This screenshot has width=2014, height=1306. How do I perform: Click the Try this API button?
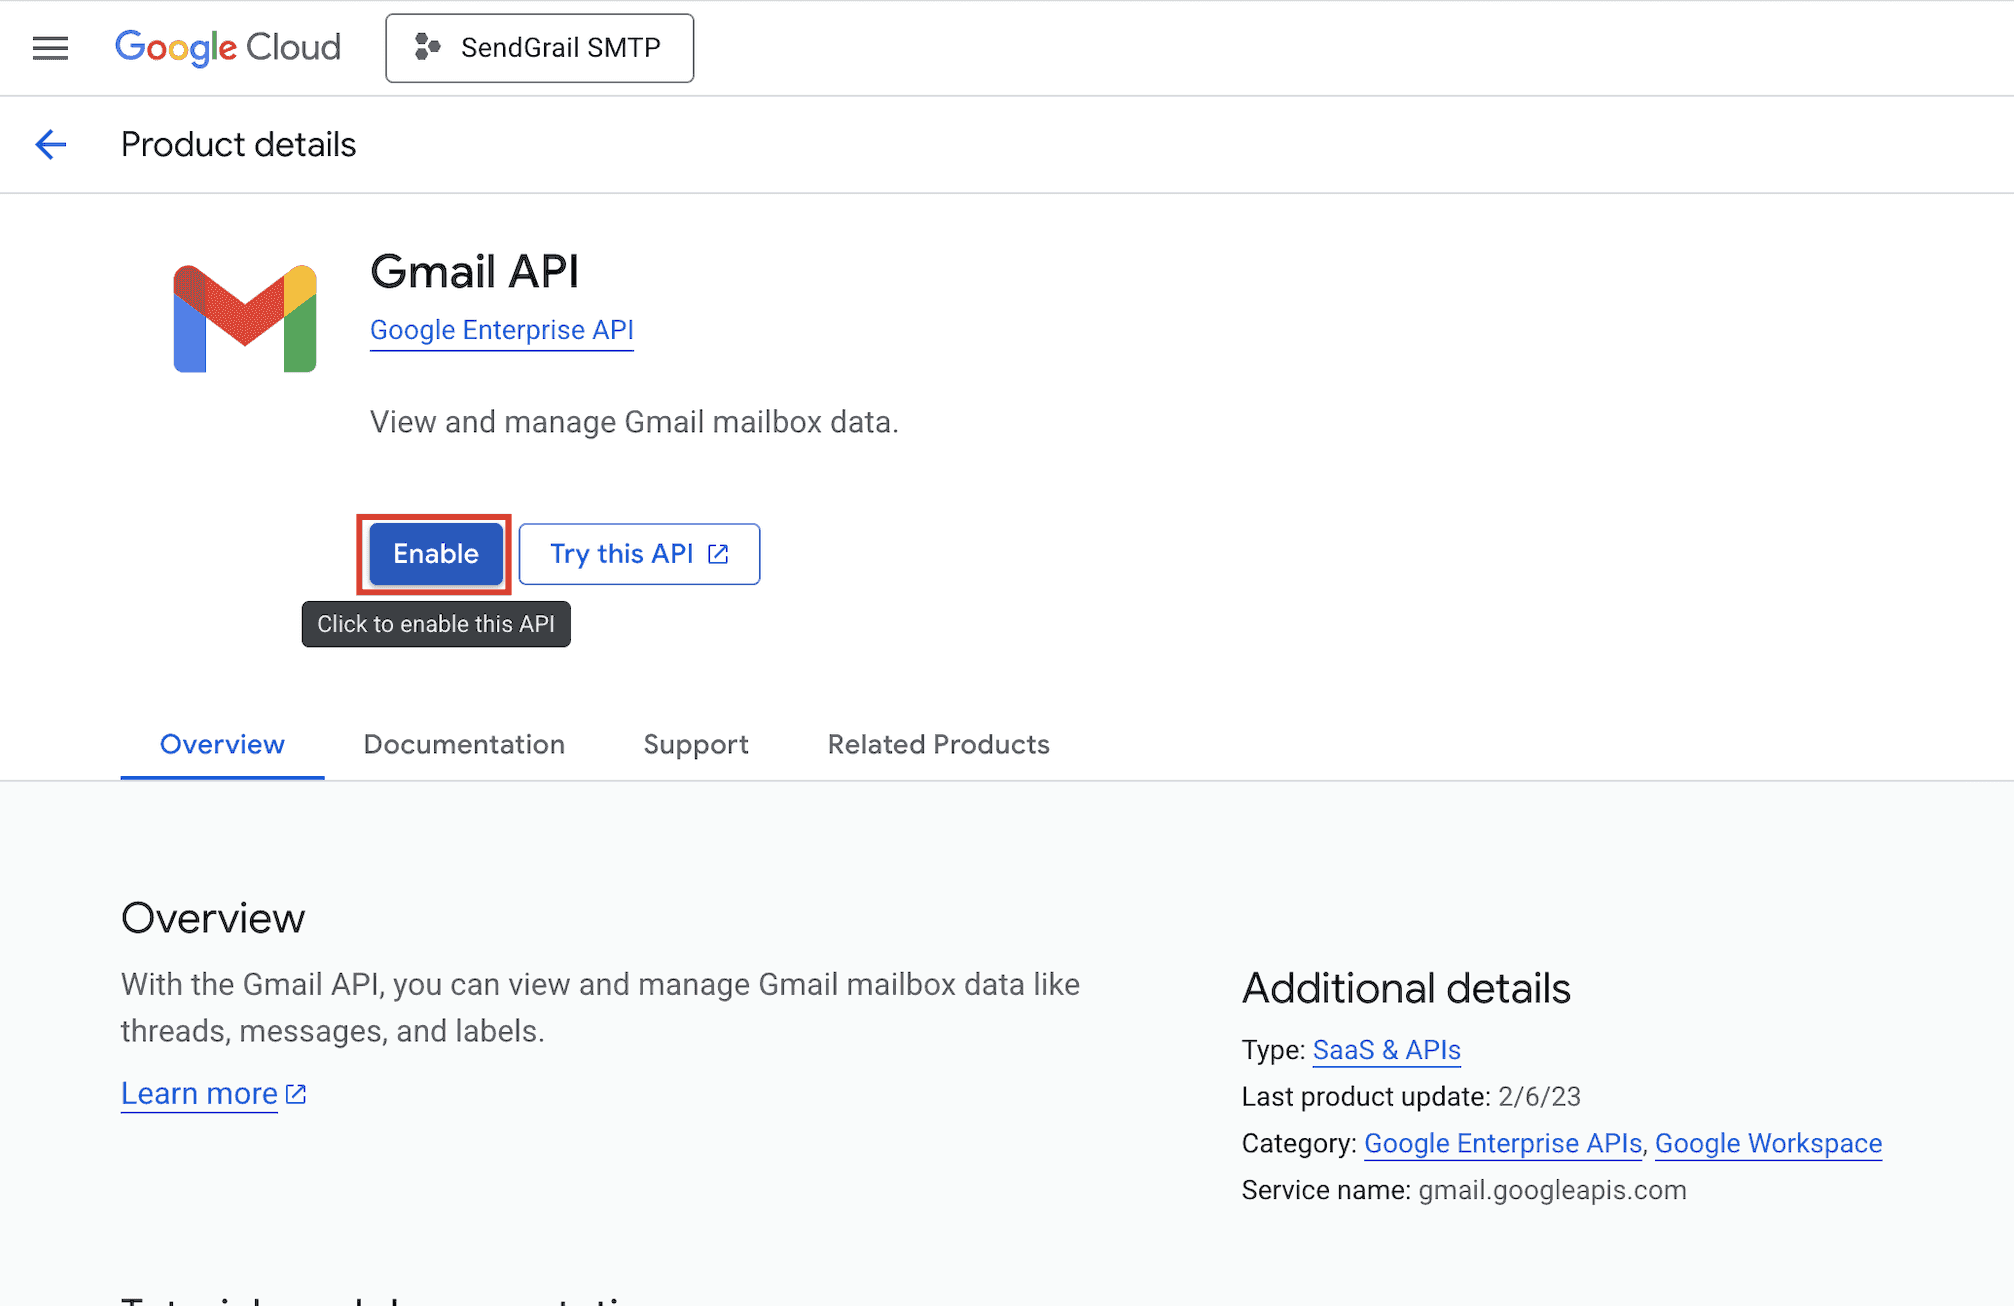(639, 554)
